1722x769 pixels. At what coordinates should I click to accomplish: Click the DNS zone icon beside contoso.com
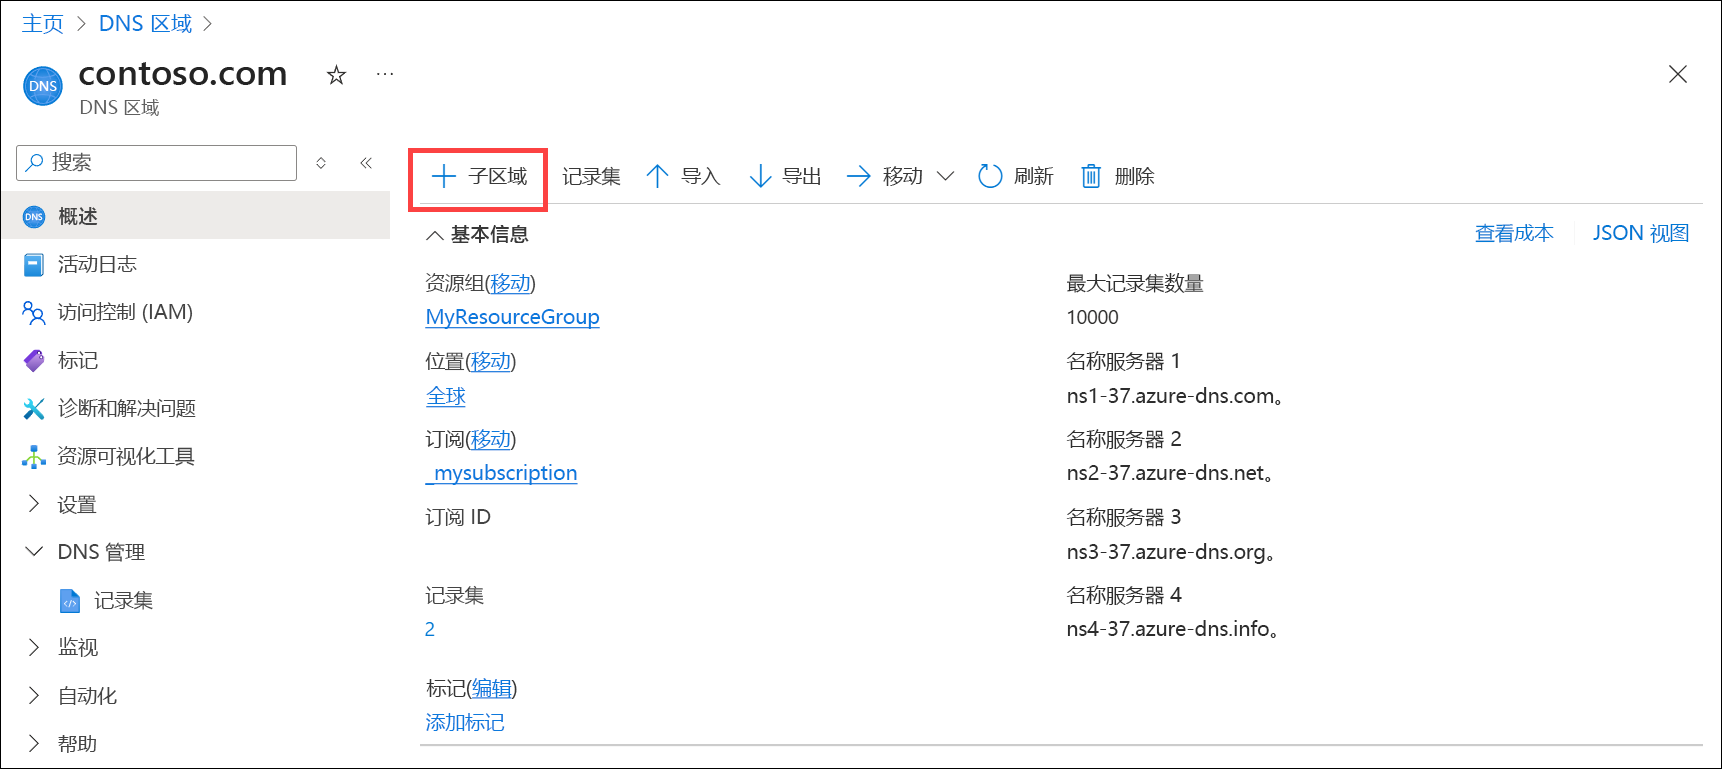tap(43, 86)
